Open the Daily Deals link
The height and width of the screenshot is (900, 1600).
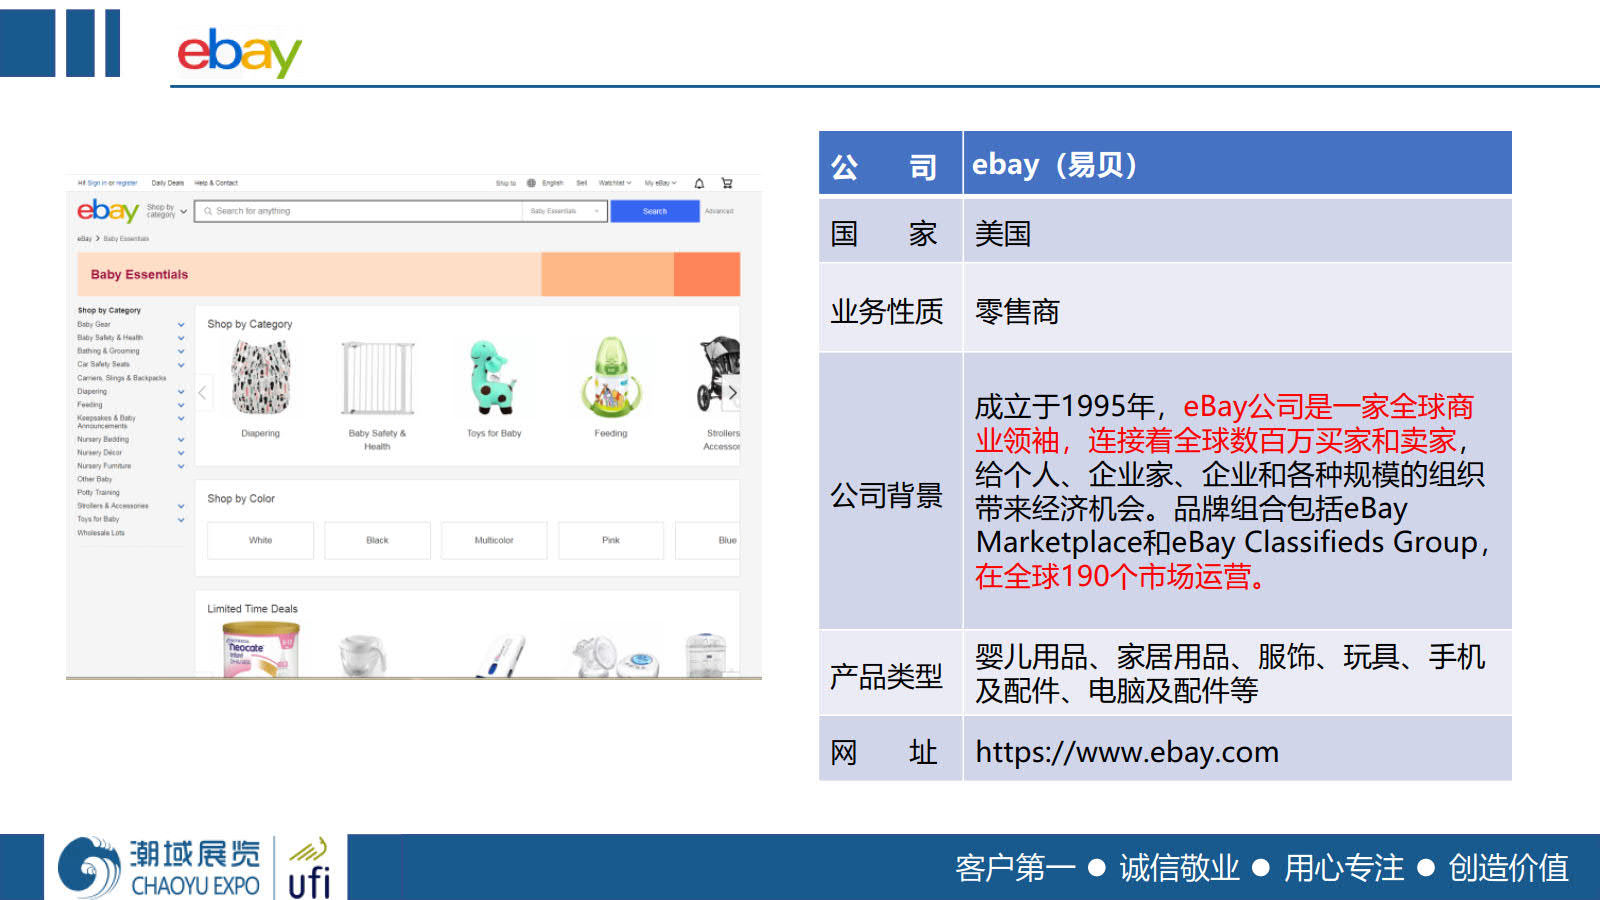point(168,183)
